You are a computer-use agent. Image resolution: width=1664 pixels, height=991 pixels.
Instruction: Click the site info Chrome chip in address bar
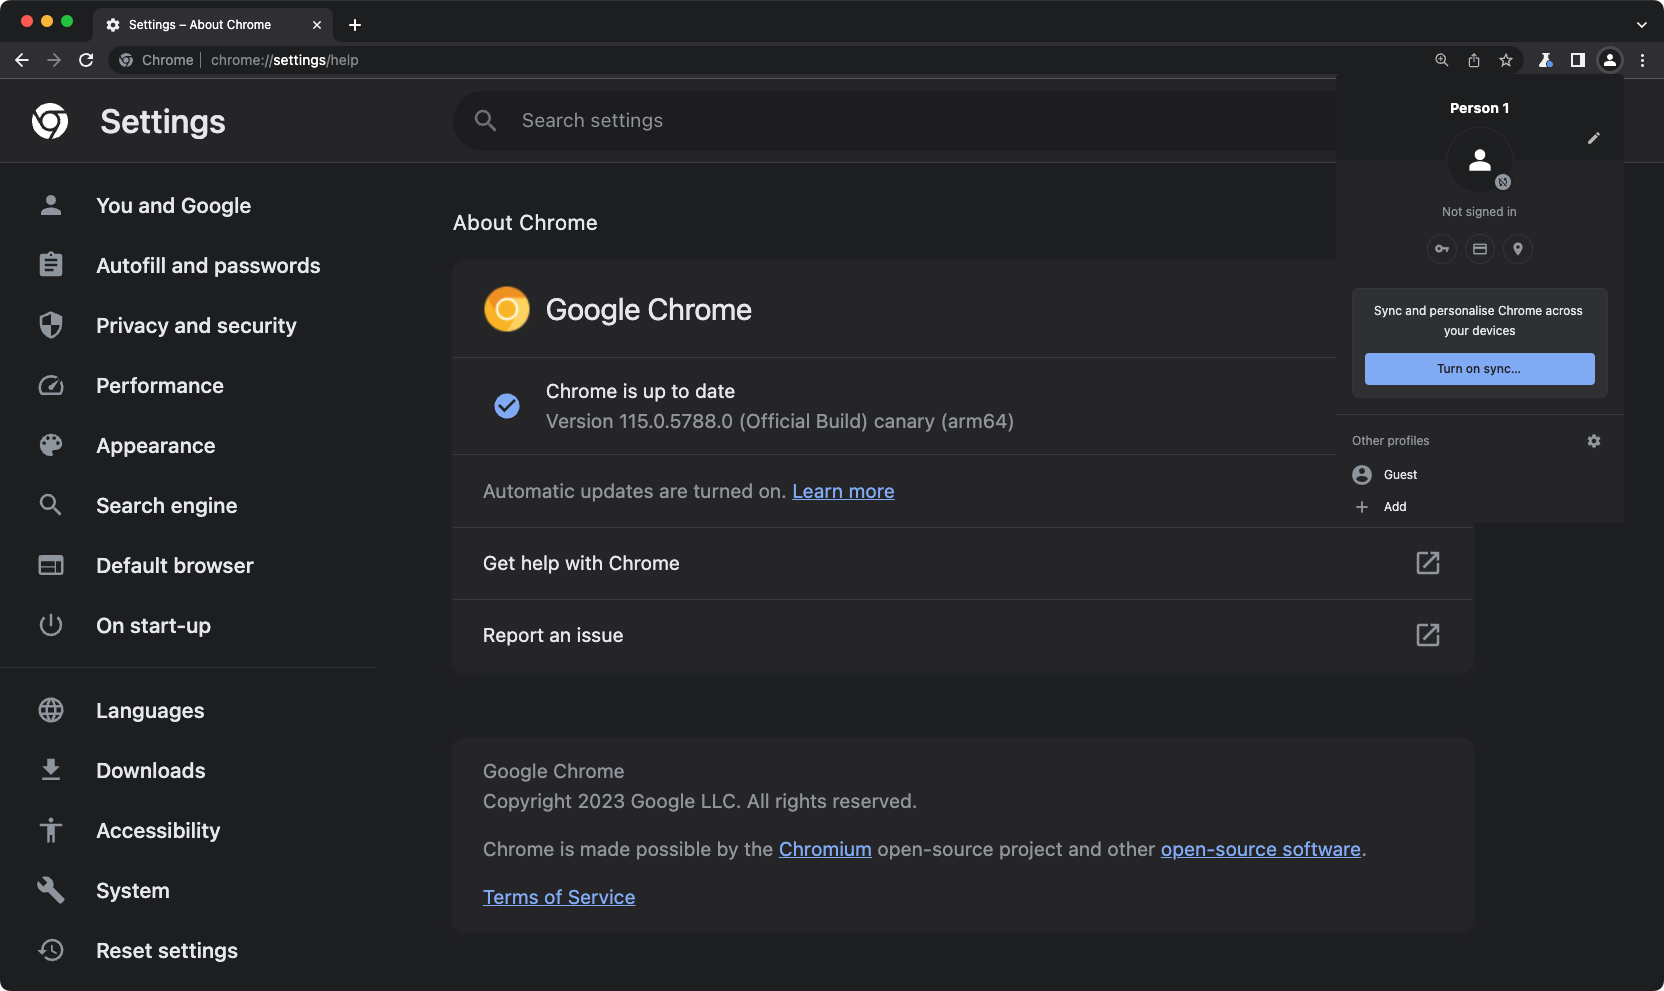156,60
